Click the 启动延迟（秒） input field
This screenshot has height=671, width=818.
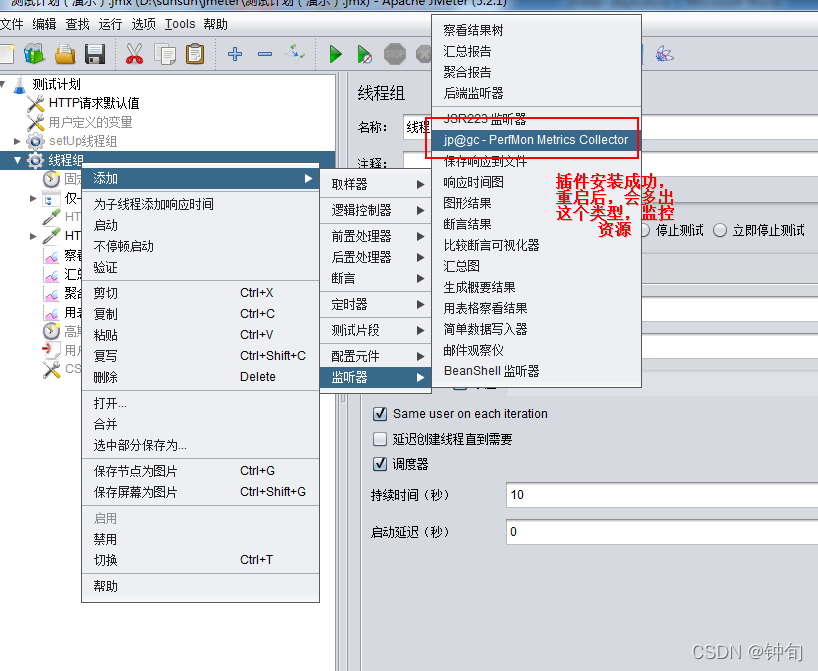pos(662,532)
